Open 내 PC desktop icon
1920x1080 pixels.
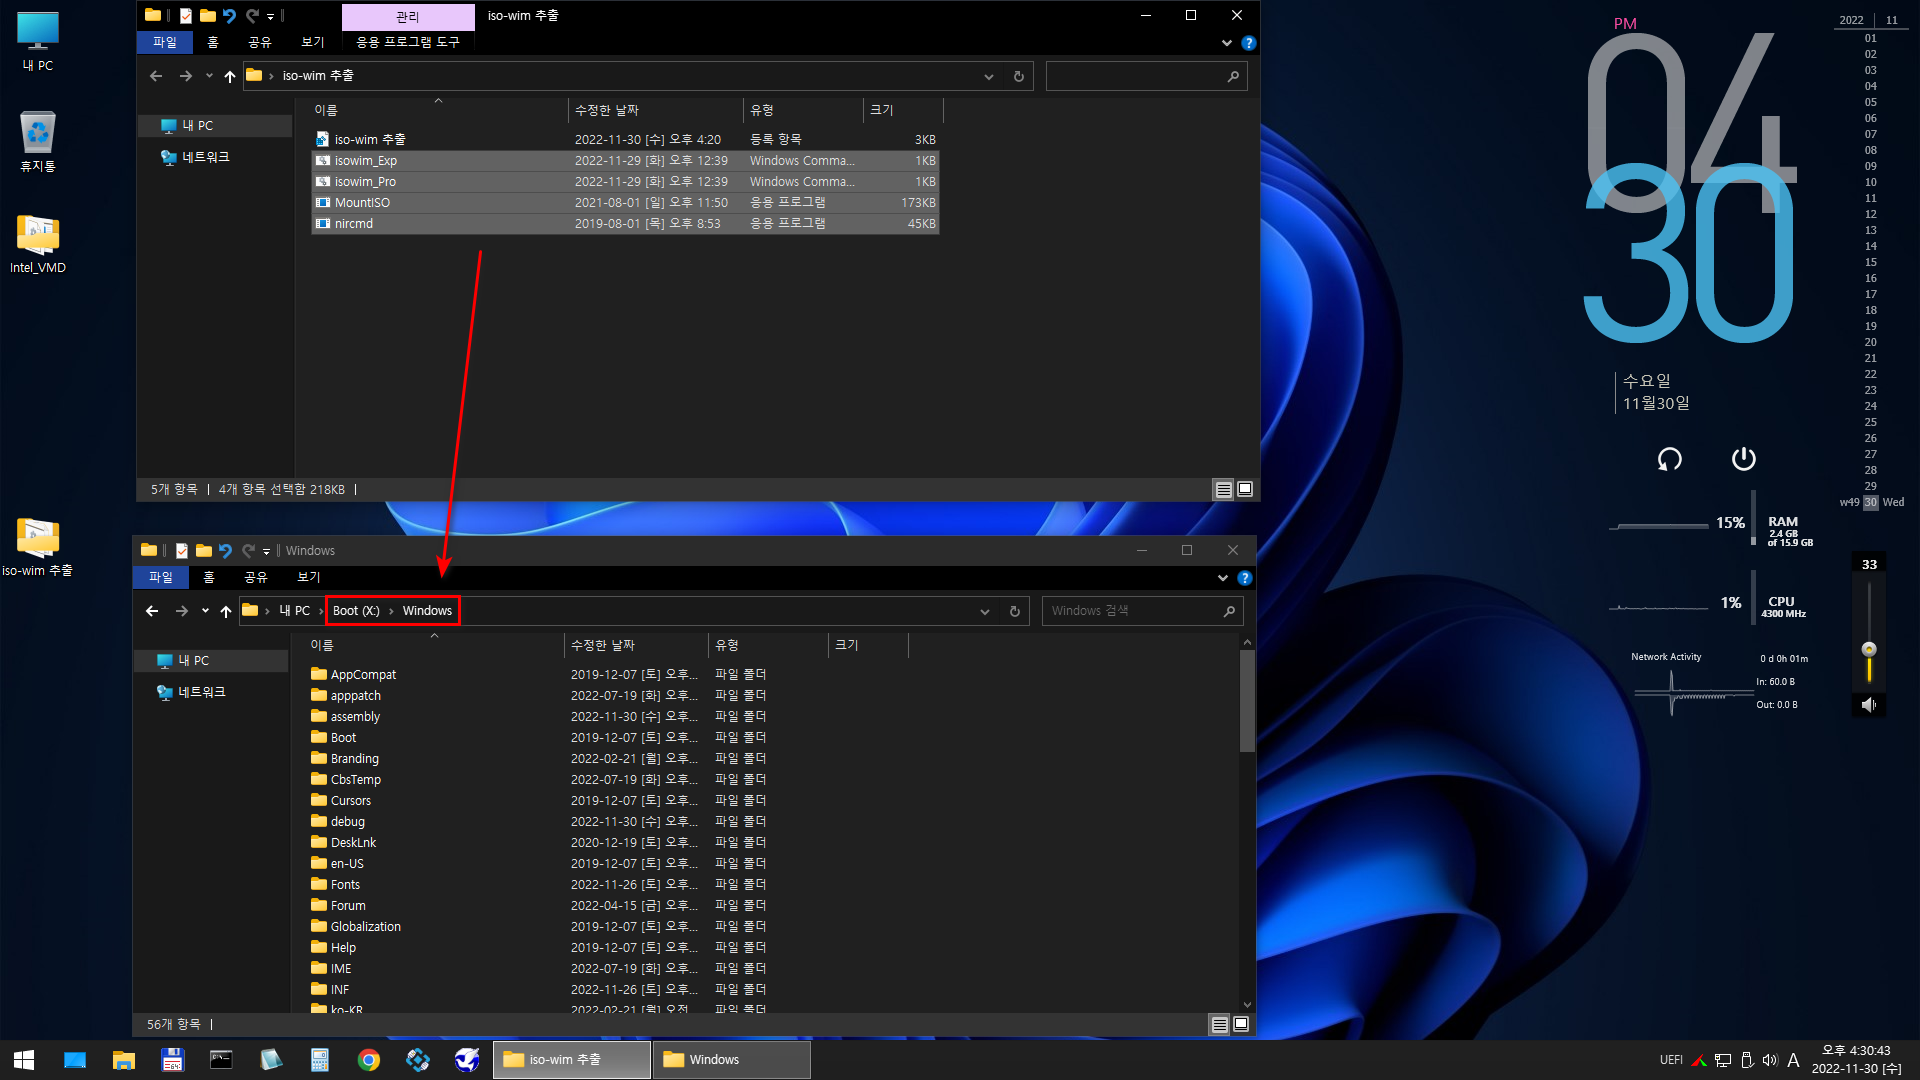click(38, 42)
